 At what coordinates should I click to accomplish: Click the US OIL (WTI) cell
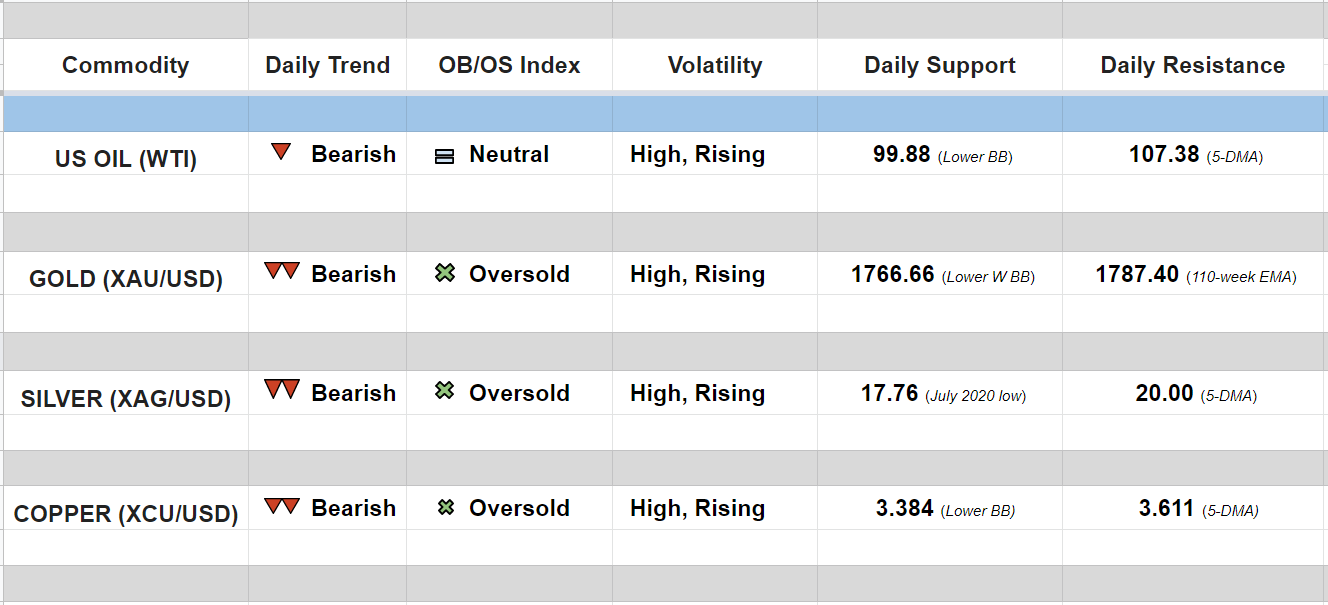point(125,158)
